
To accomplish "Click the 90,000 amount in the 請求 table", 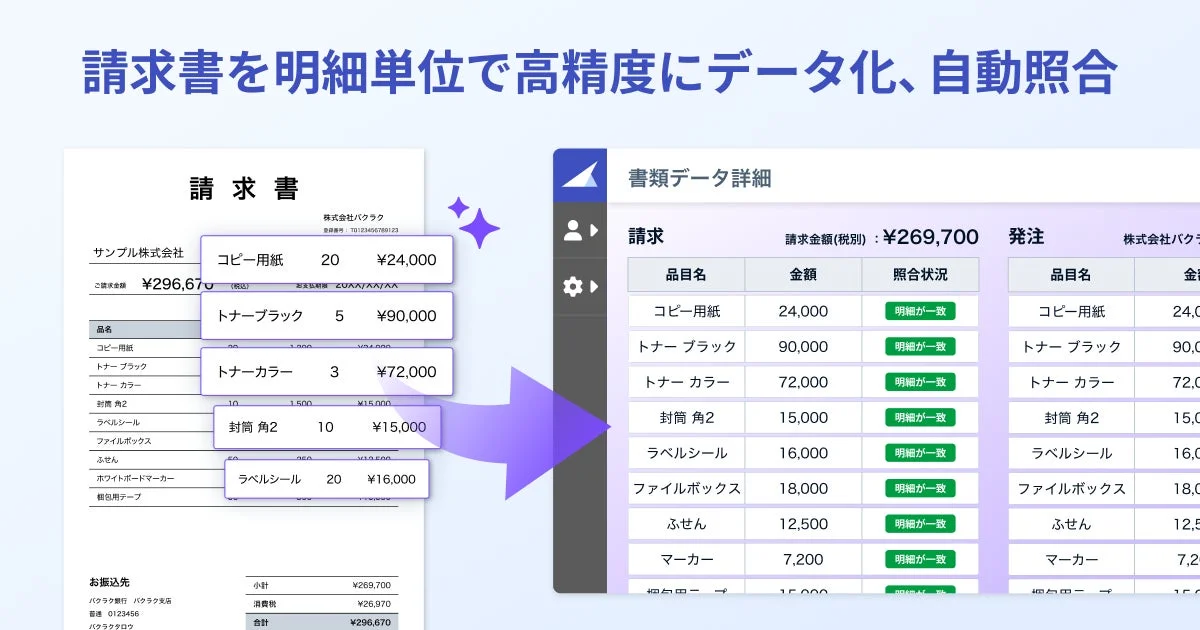I will [x=803, y=346].
